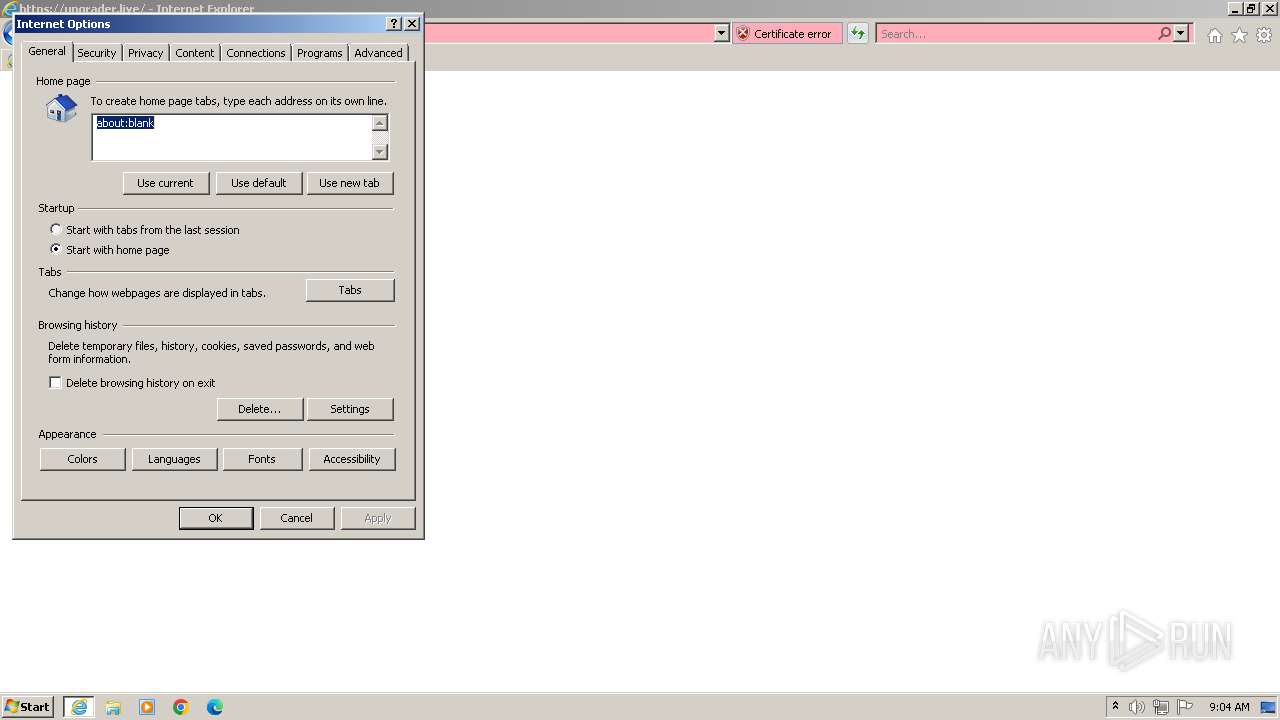The image size is (1280, 720).
Task: Click the house icon in Home page section
Action: [61, 108]
